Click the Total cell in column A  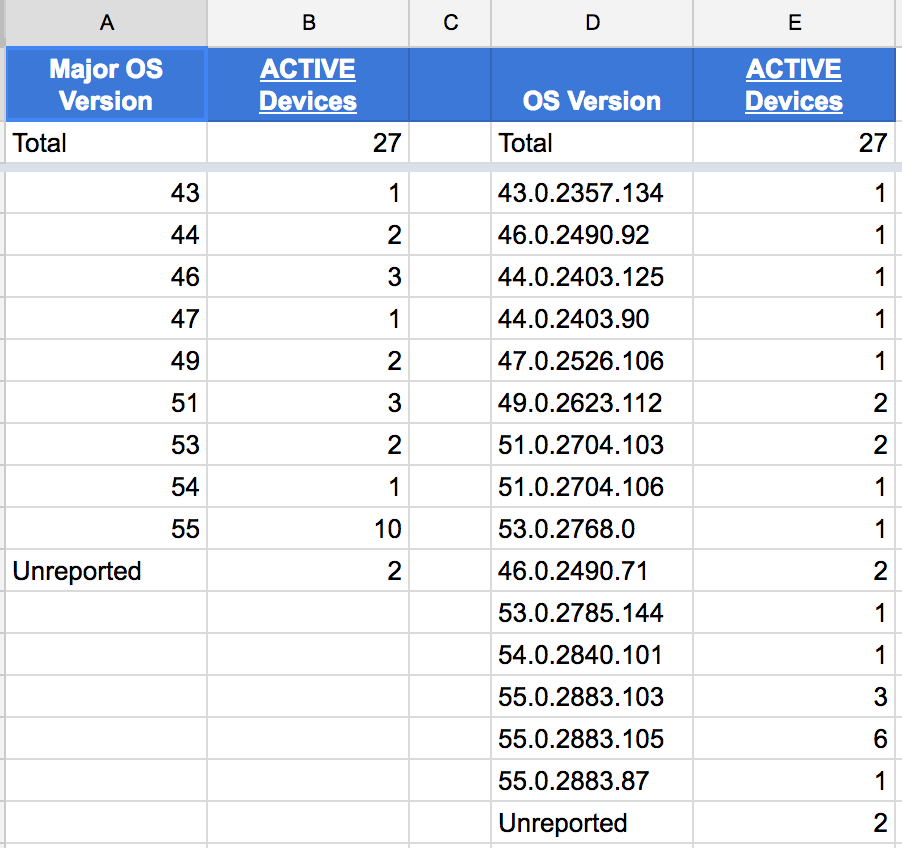(106, 143)
